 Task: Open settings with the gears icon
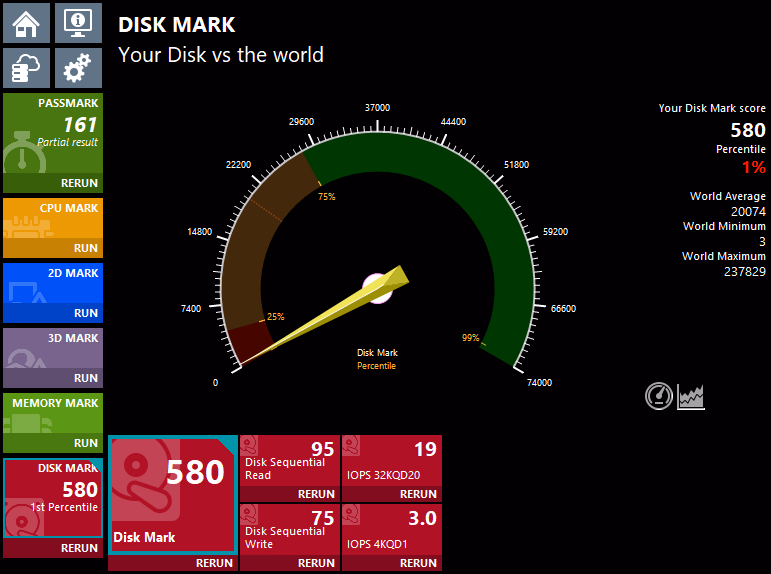click(78, 69)
